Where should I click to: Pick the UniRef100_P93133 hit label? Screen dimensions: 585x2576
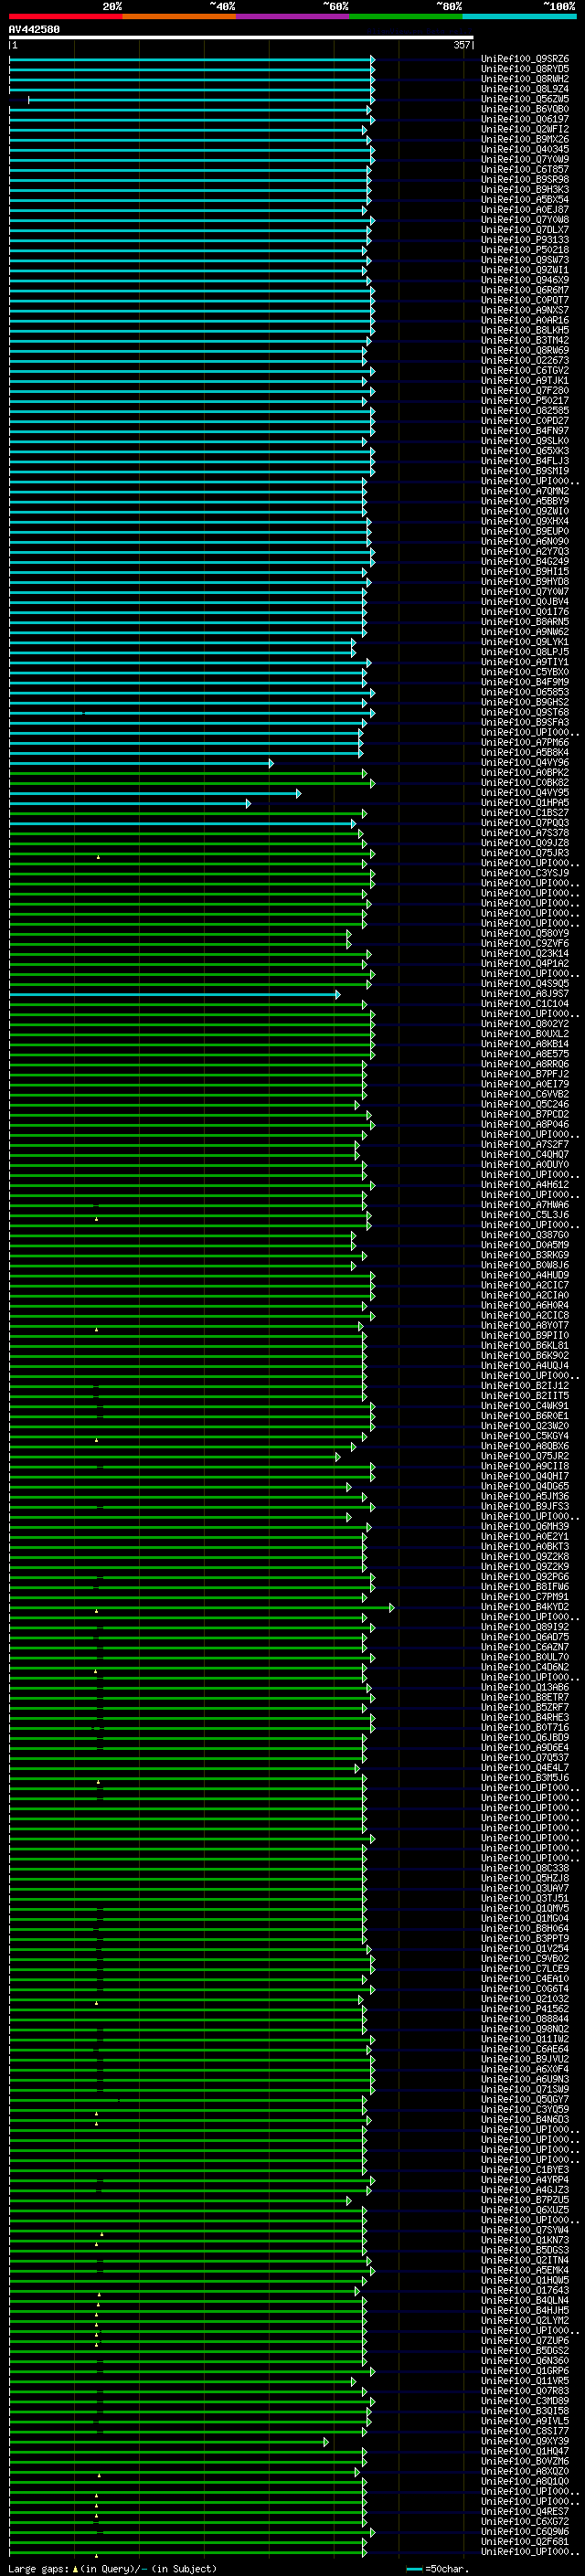tap(525, 240)
